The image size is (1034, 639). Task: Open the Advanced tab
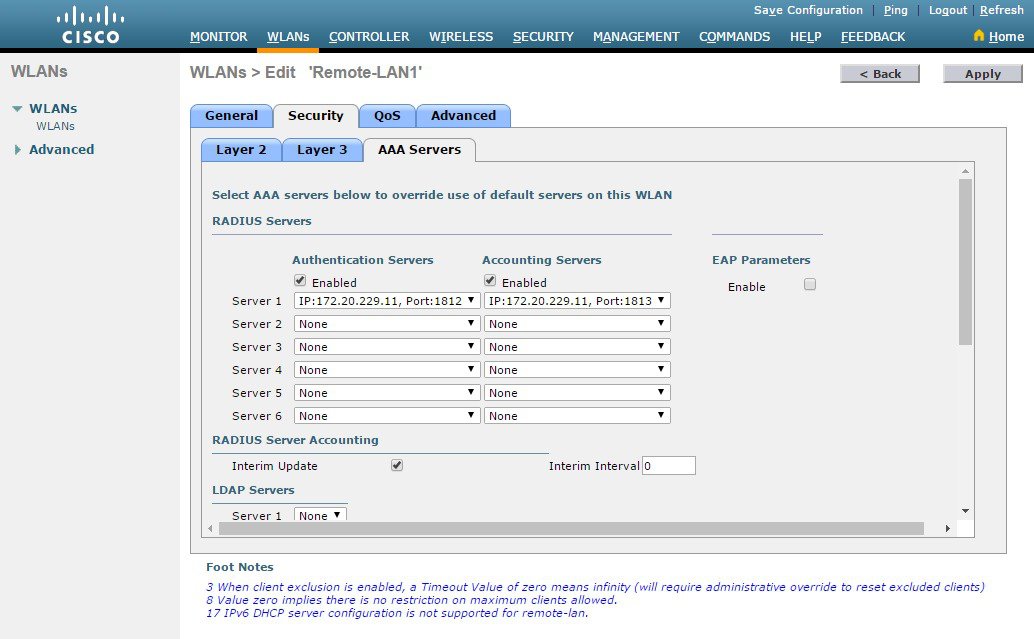pos(464,116)
